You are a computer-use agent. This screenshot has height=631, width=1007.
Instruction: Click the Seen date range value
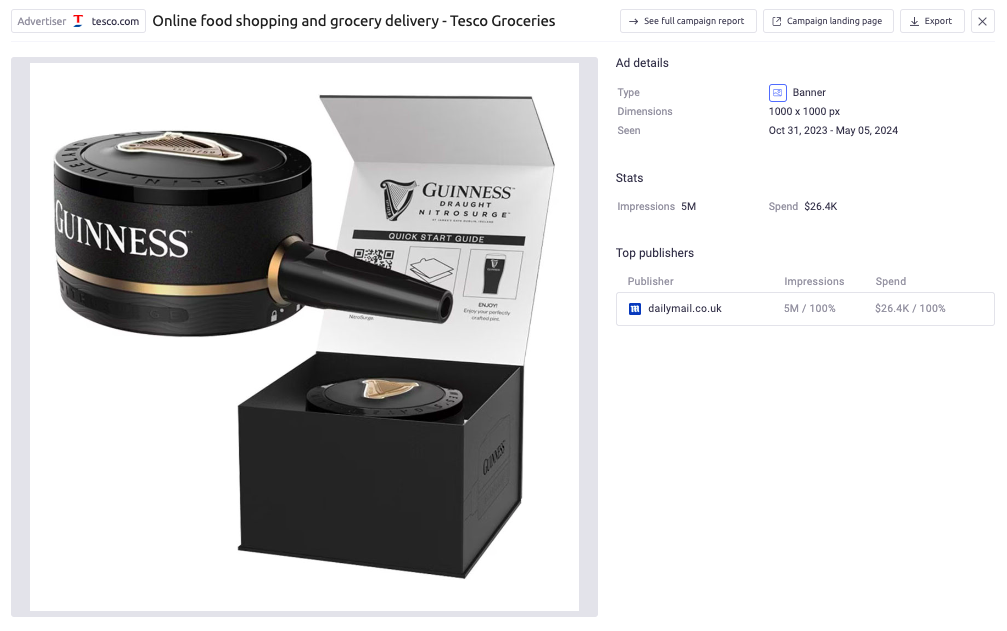(833, 131)
